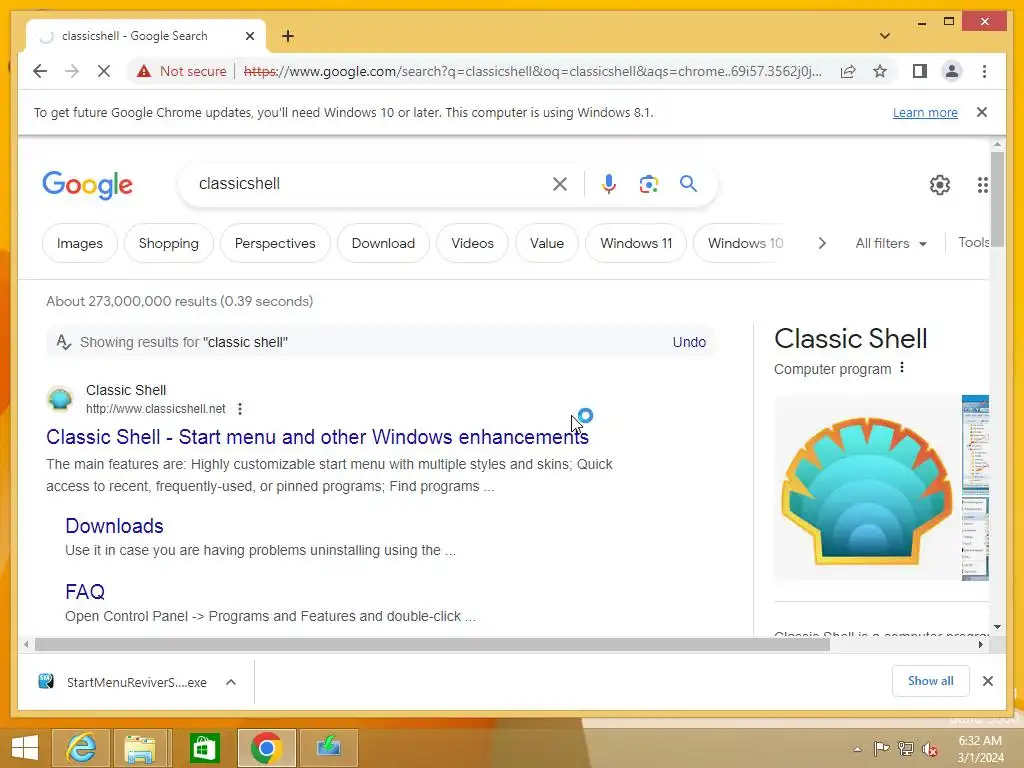Open the search Tools option

pyautogui.click(x=973, y=242)
